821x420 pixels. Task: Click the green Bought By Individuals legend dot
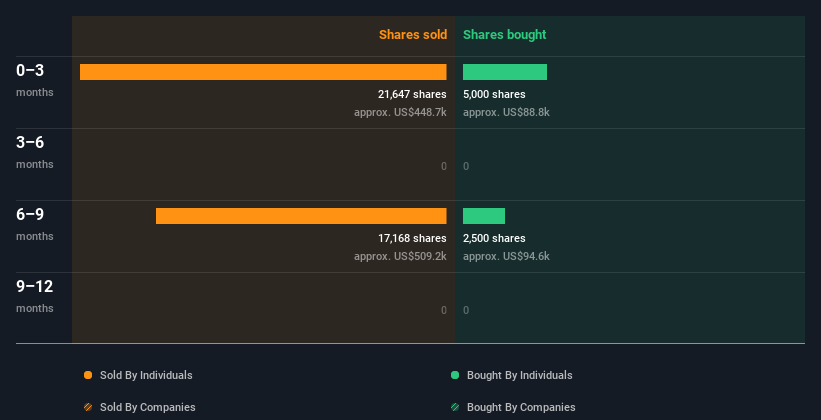(x=455, y=375)
